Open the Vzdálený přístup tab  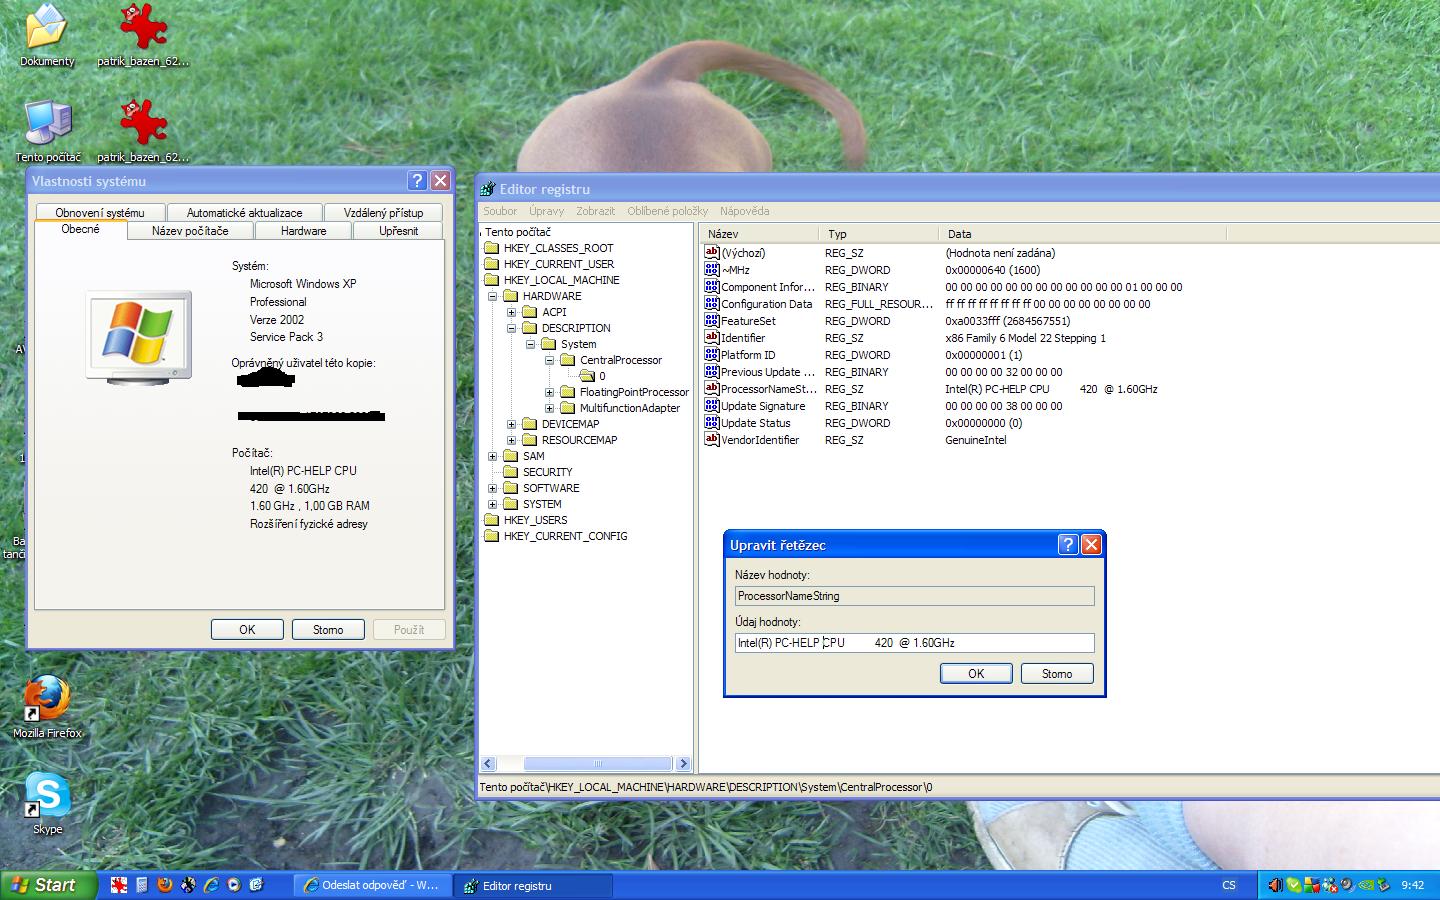(x=383, y=213)
